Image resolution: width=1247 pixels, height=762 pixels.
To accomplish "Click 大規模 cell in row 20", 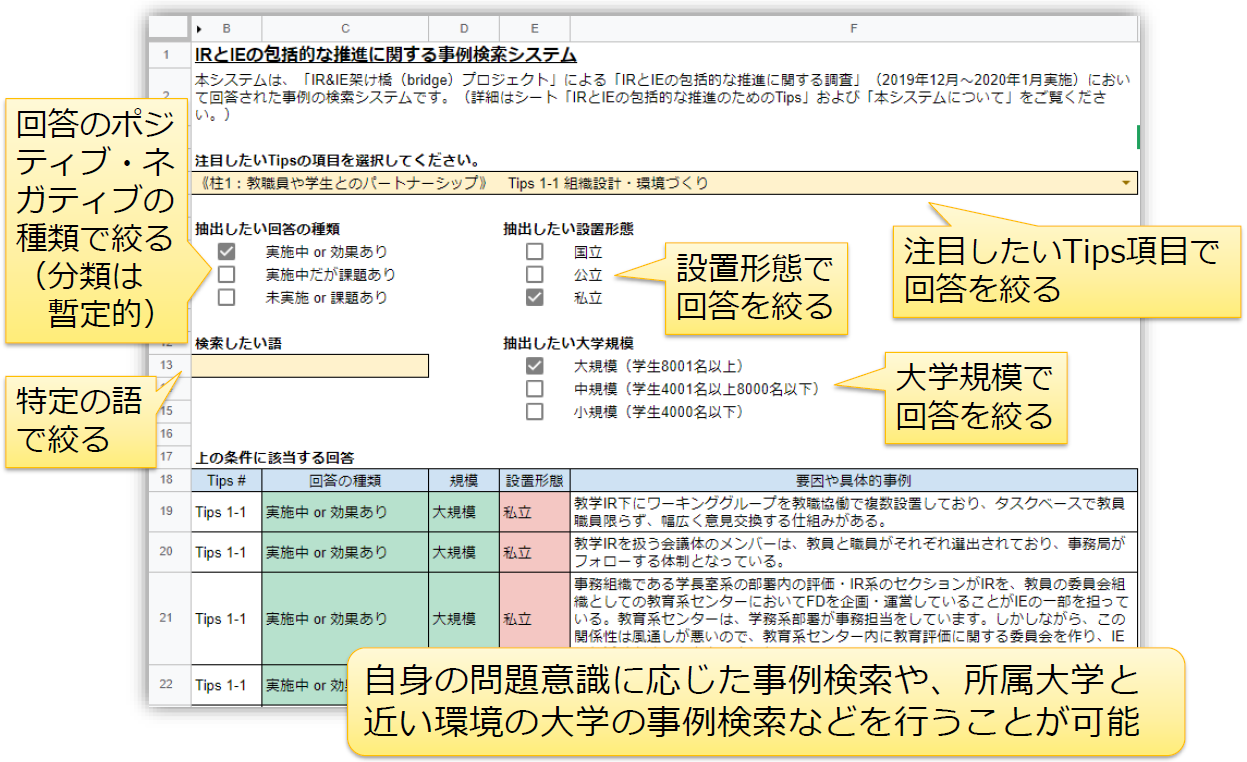I will point(464,552).
